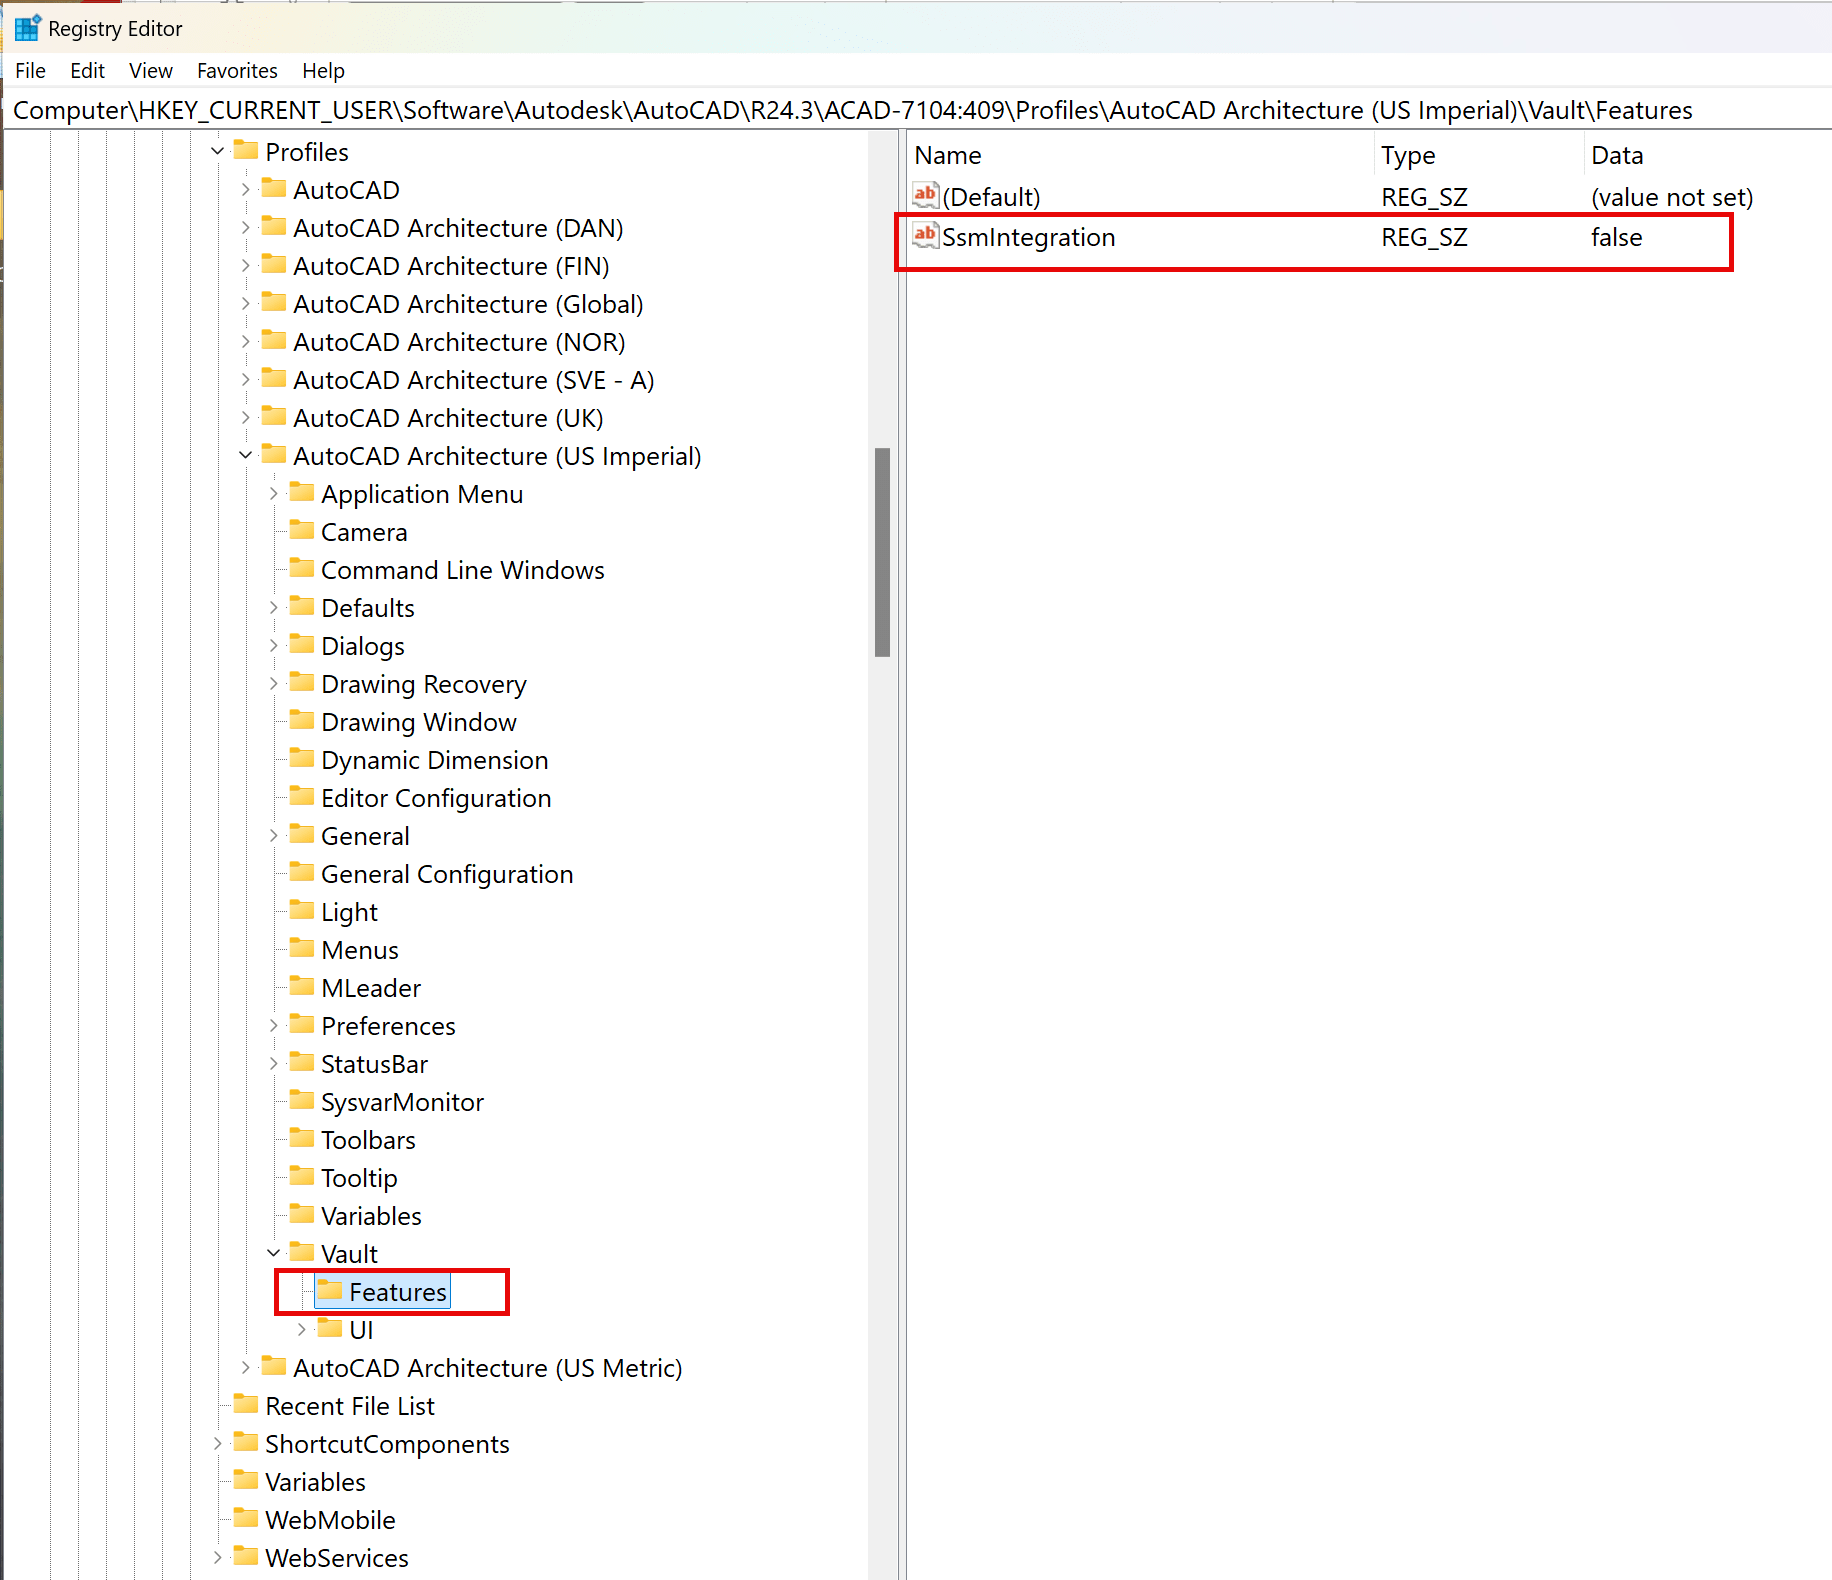Expand the Dialogs key
1832x1580 pixels.
coord(274,646)
